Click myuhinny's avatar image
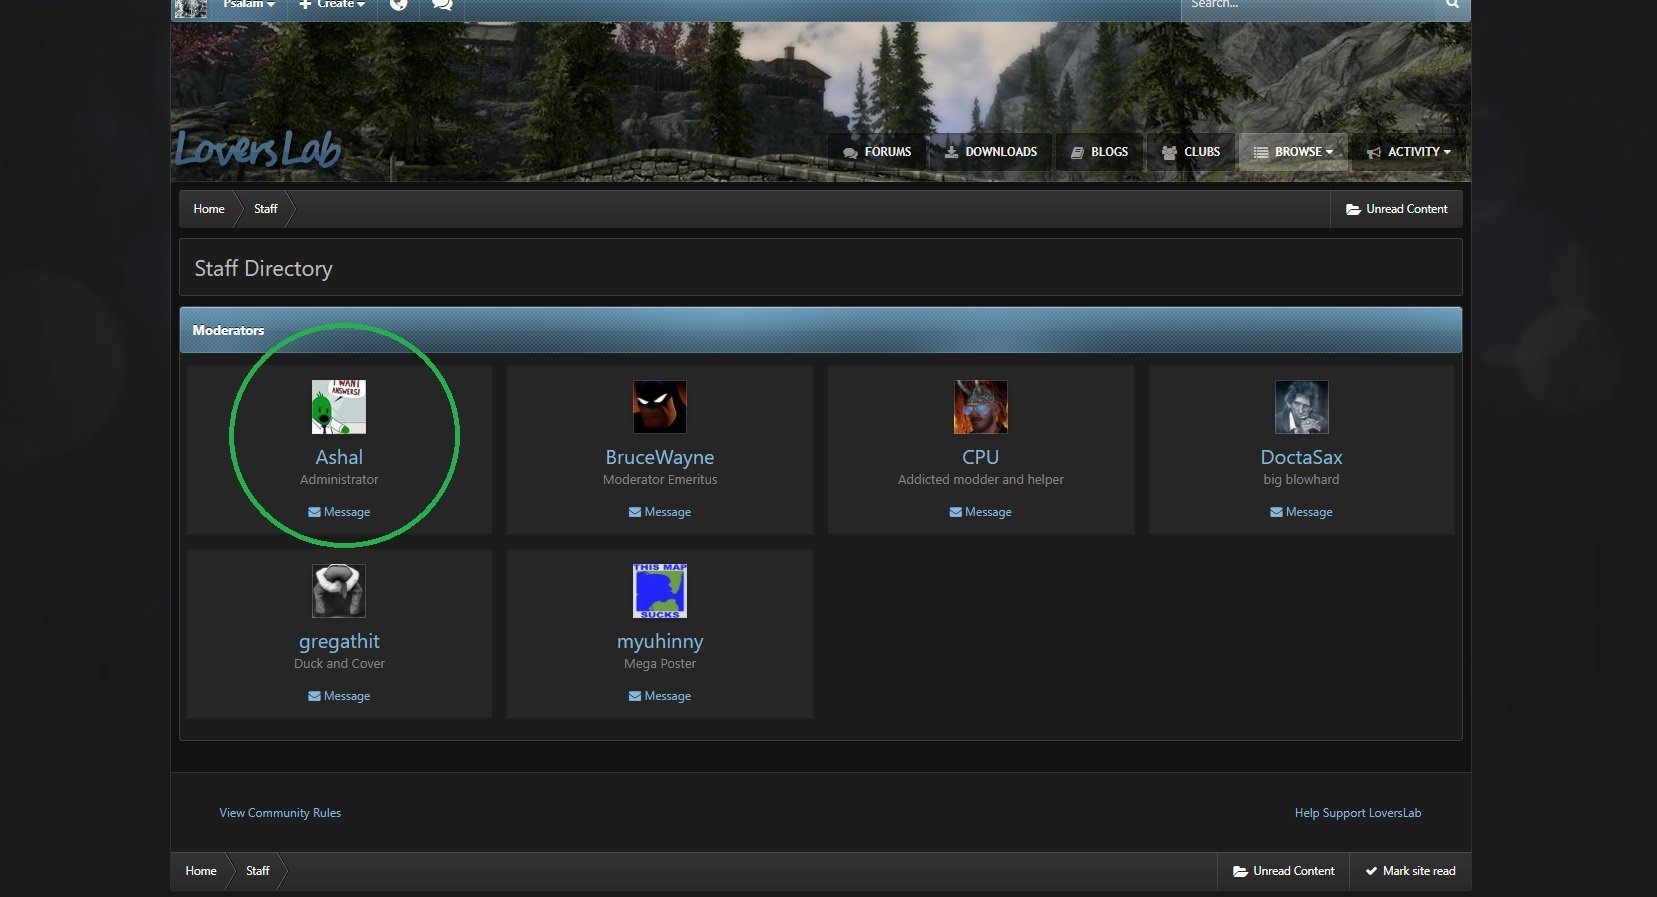This screenshot has width=1657, height=897. click(x=660, y=591)
